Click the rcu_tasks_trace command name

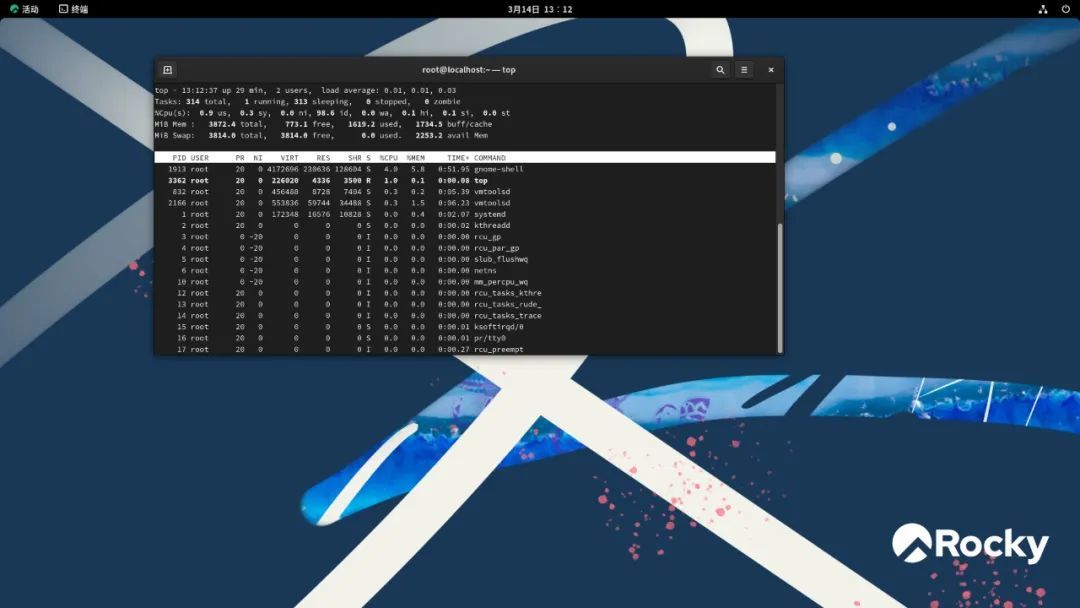[508, 315]
